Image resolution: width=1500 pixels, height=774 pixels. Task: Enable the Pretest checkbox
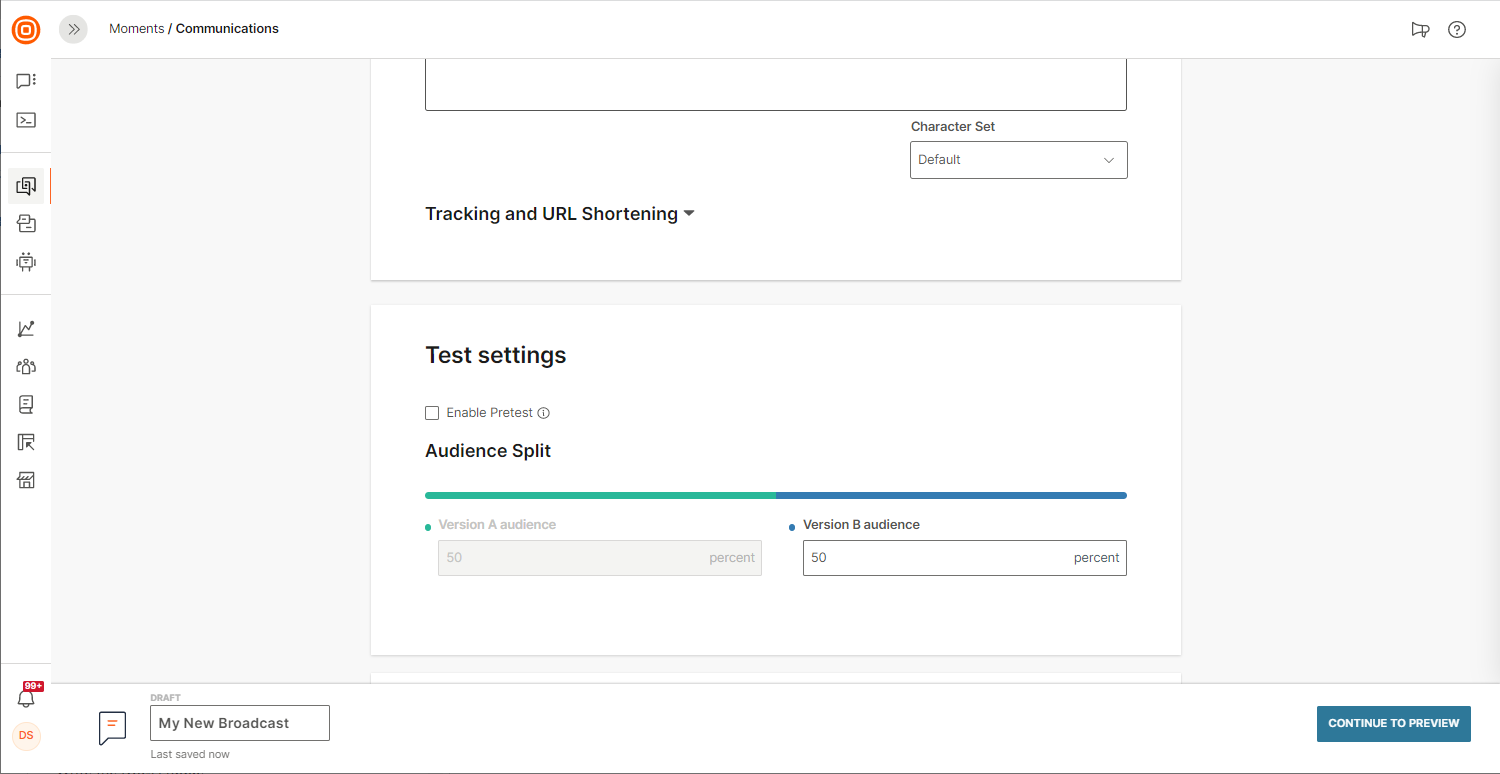[x=432, y=413]
